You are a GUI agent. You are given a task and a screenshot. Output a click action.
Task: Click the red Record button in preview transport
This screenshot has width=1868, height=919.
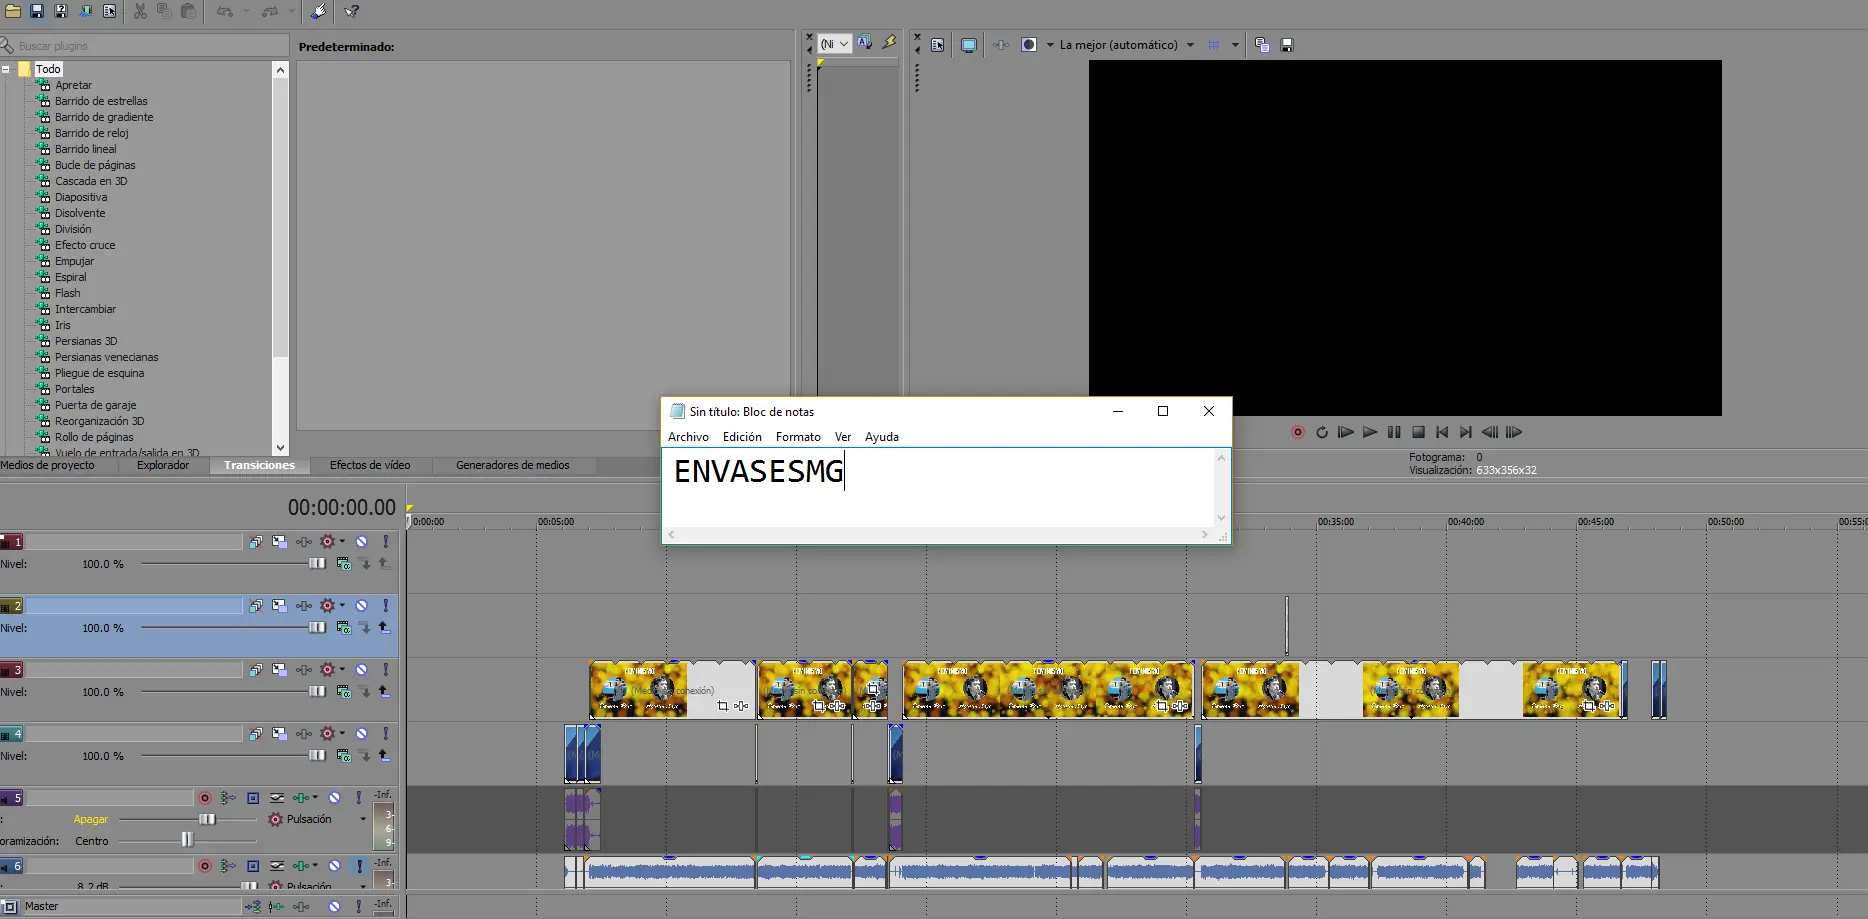[1298, 432]
